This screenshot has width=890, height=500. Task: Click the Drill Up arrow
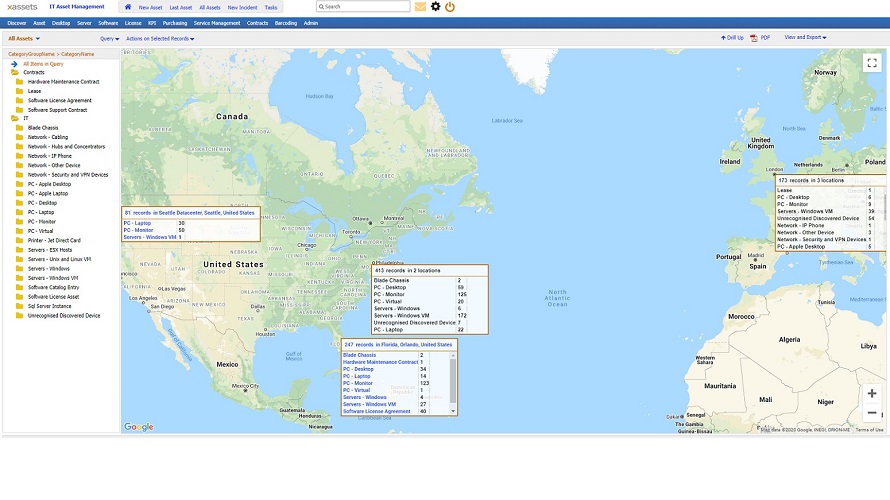coord(723,37)
